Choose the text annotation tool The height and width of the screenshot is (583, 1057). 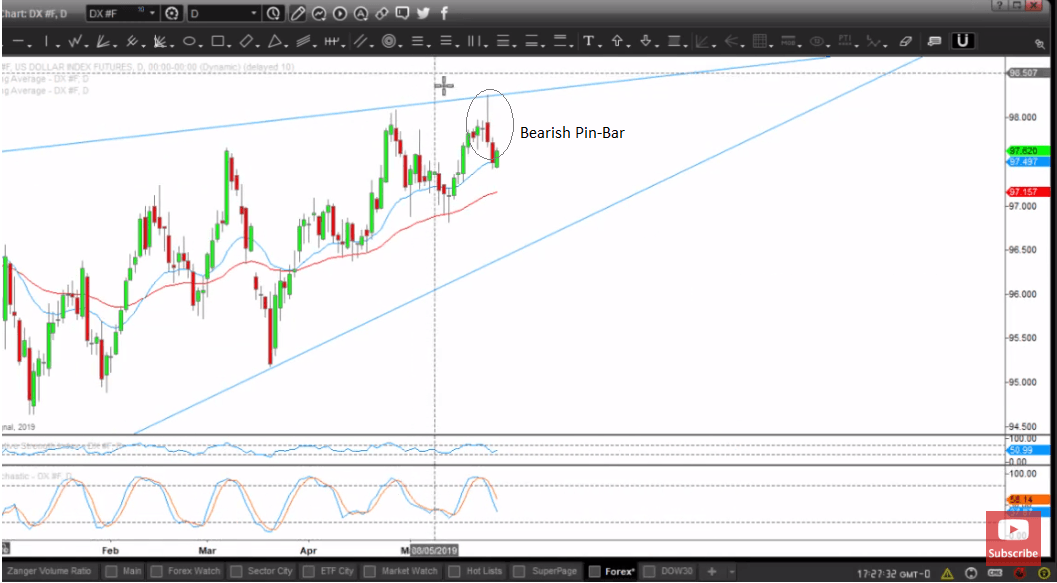point(590,42)
